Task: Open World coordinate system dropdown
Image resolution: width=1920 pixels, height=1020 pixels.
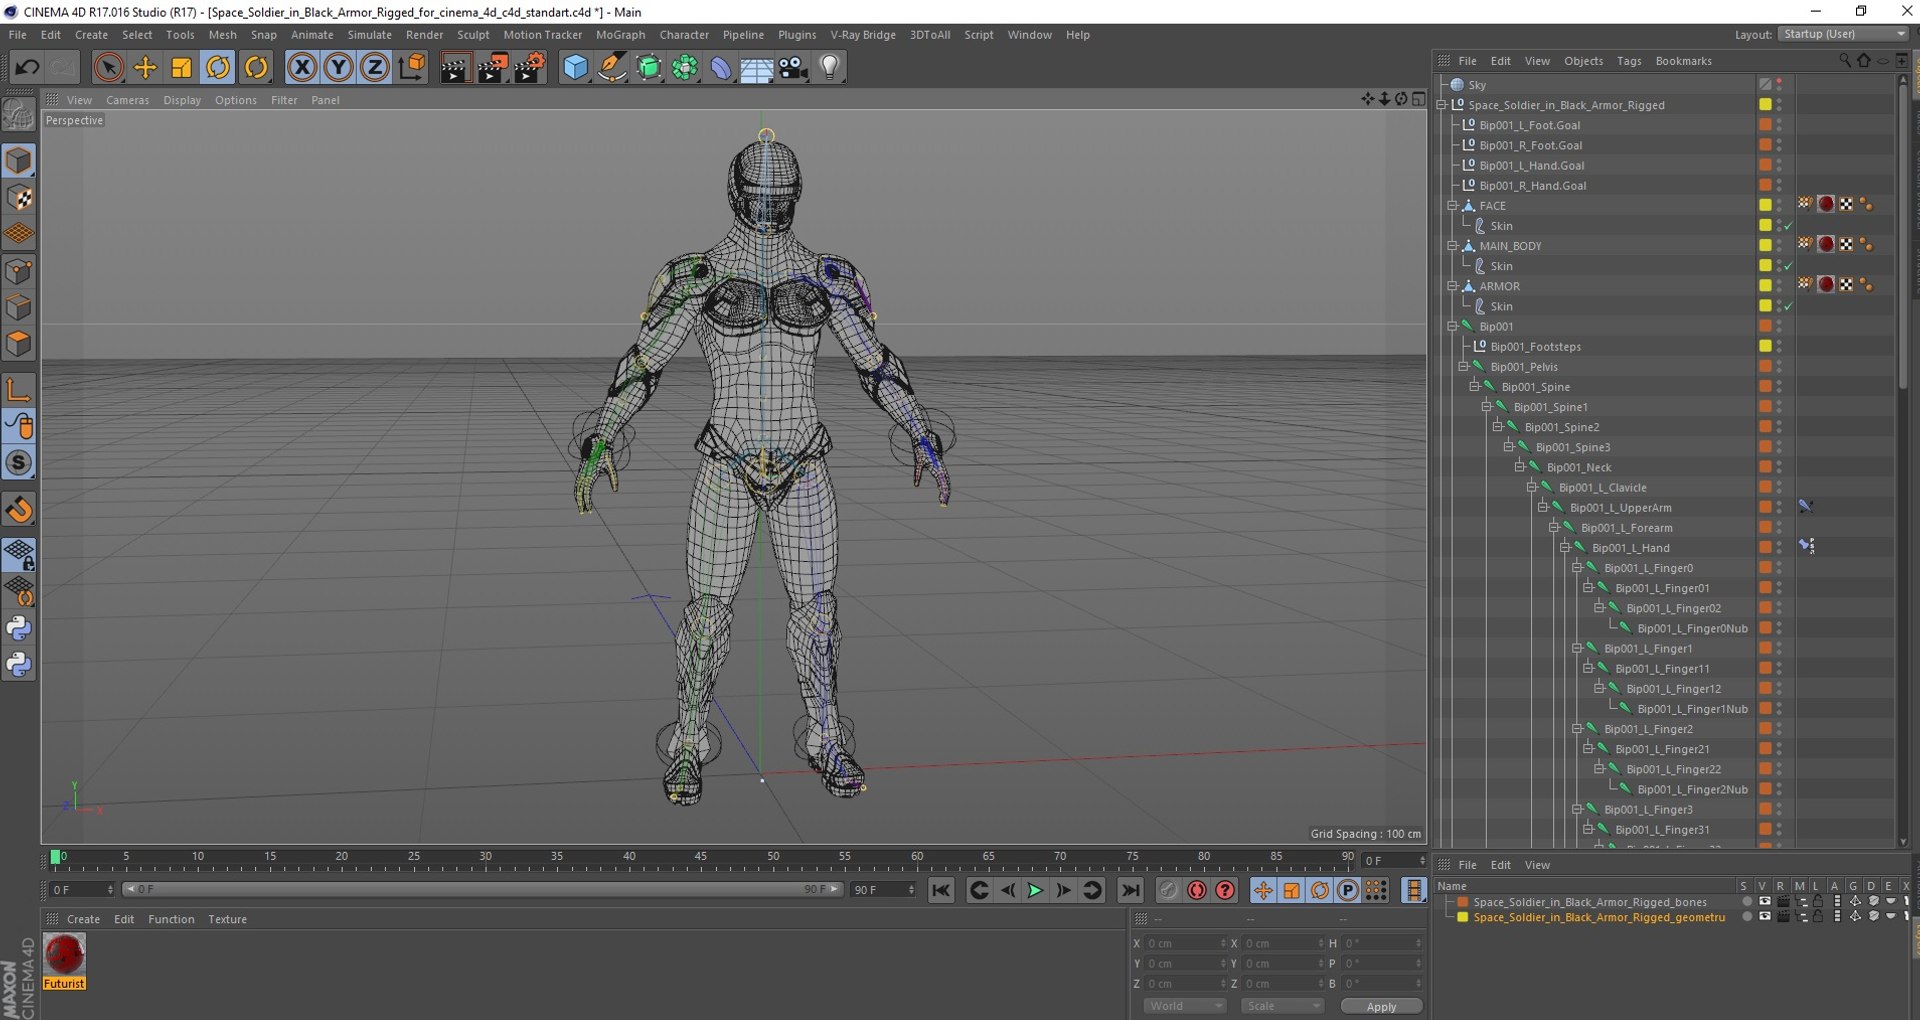Action: [x=1184, y=1006]
